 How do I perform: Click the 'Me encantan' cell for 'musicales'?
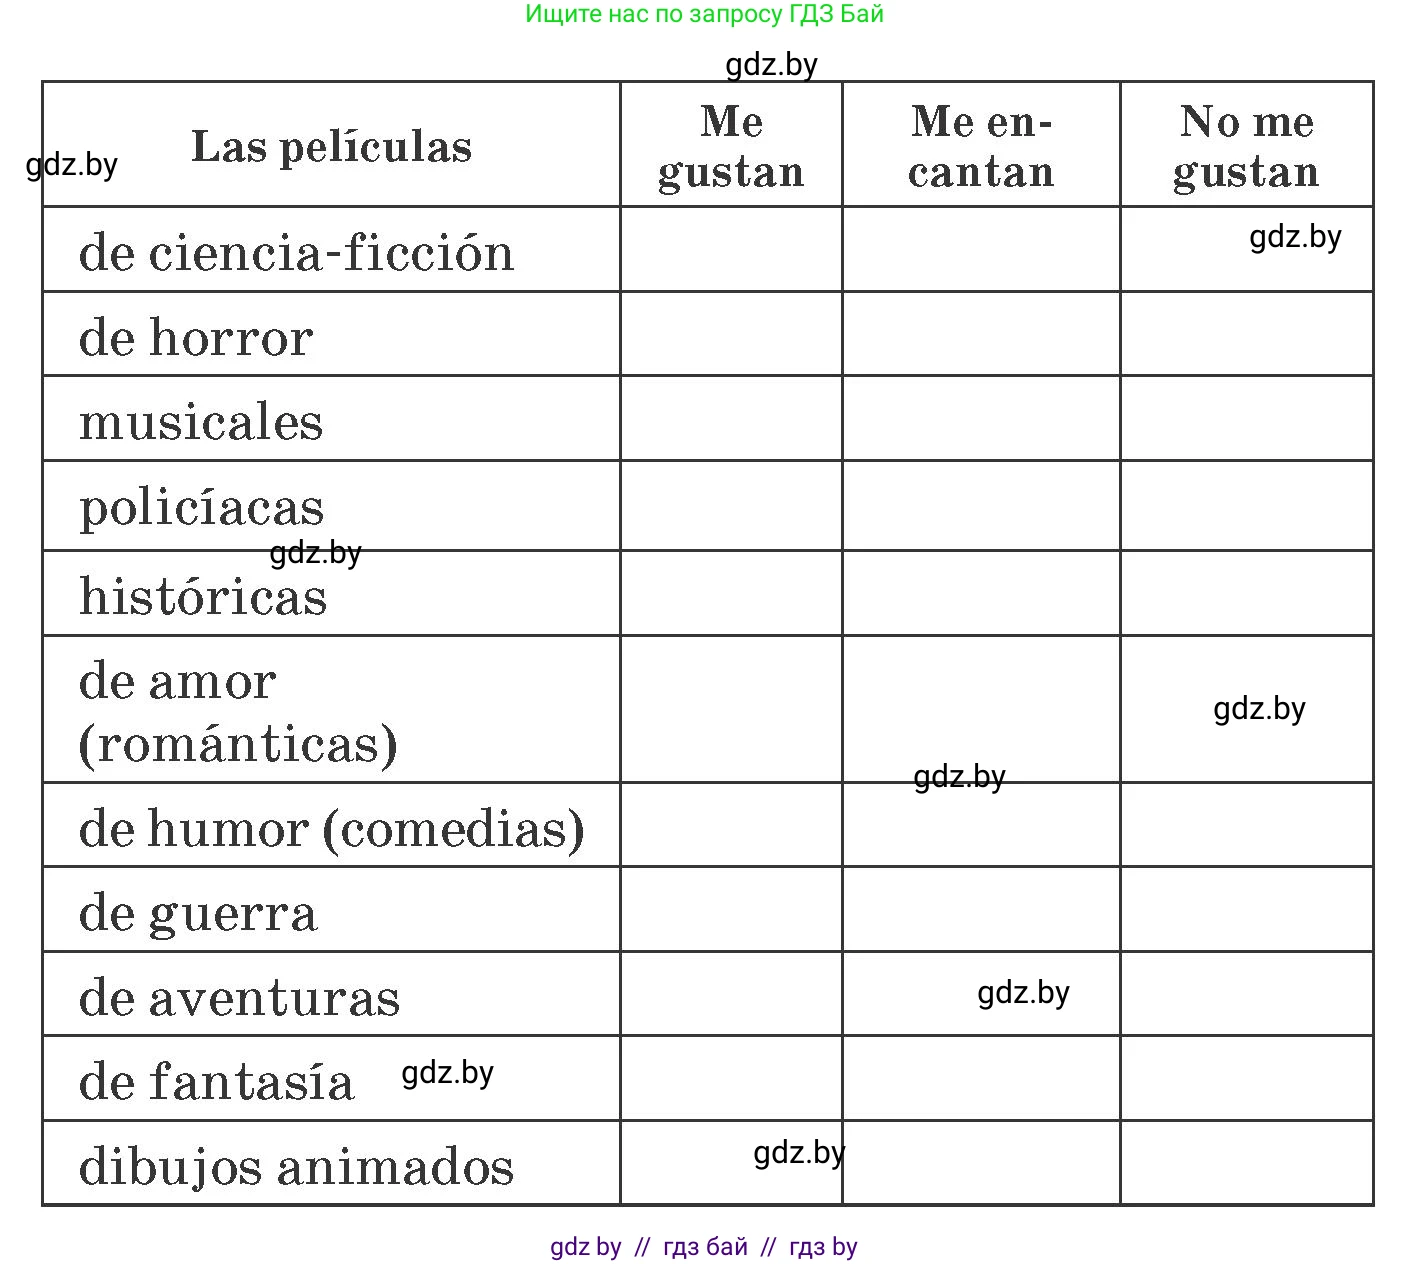click(x=981, y=418)
